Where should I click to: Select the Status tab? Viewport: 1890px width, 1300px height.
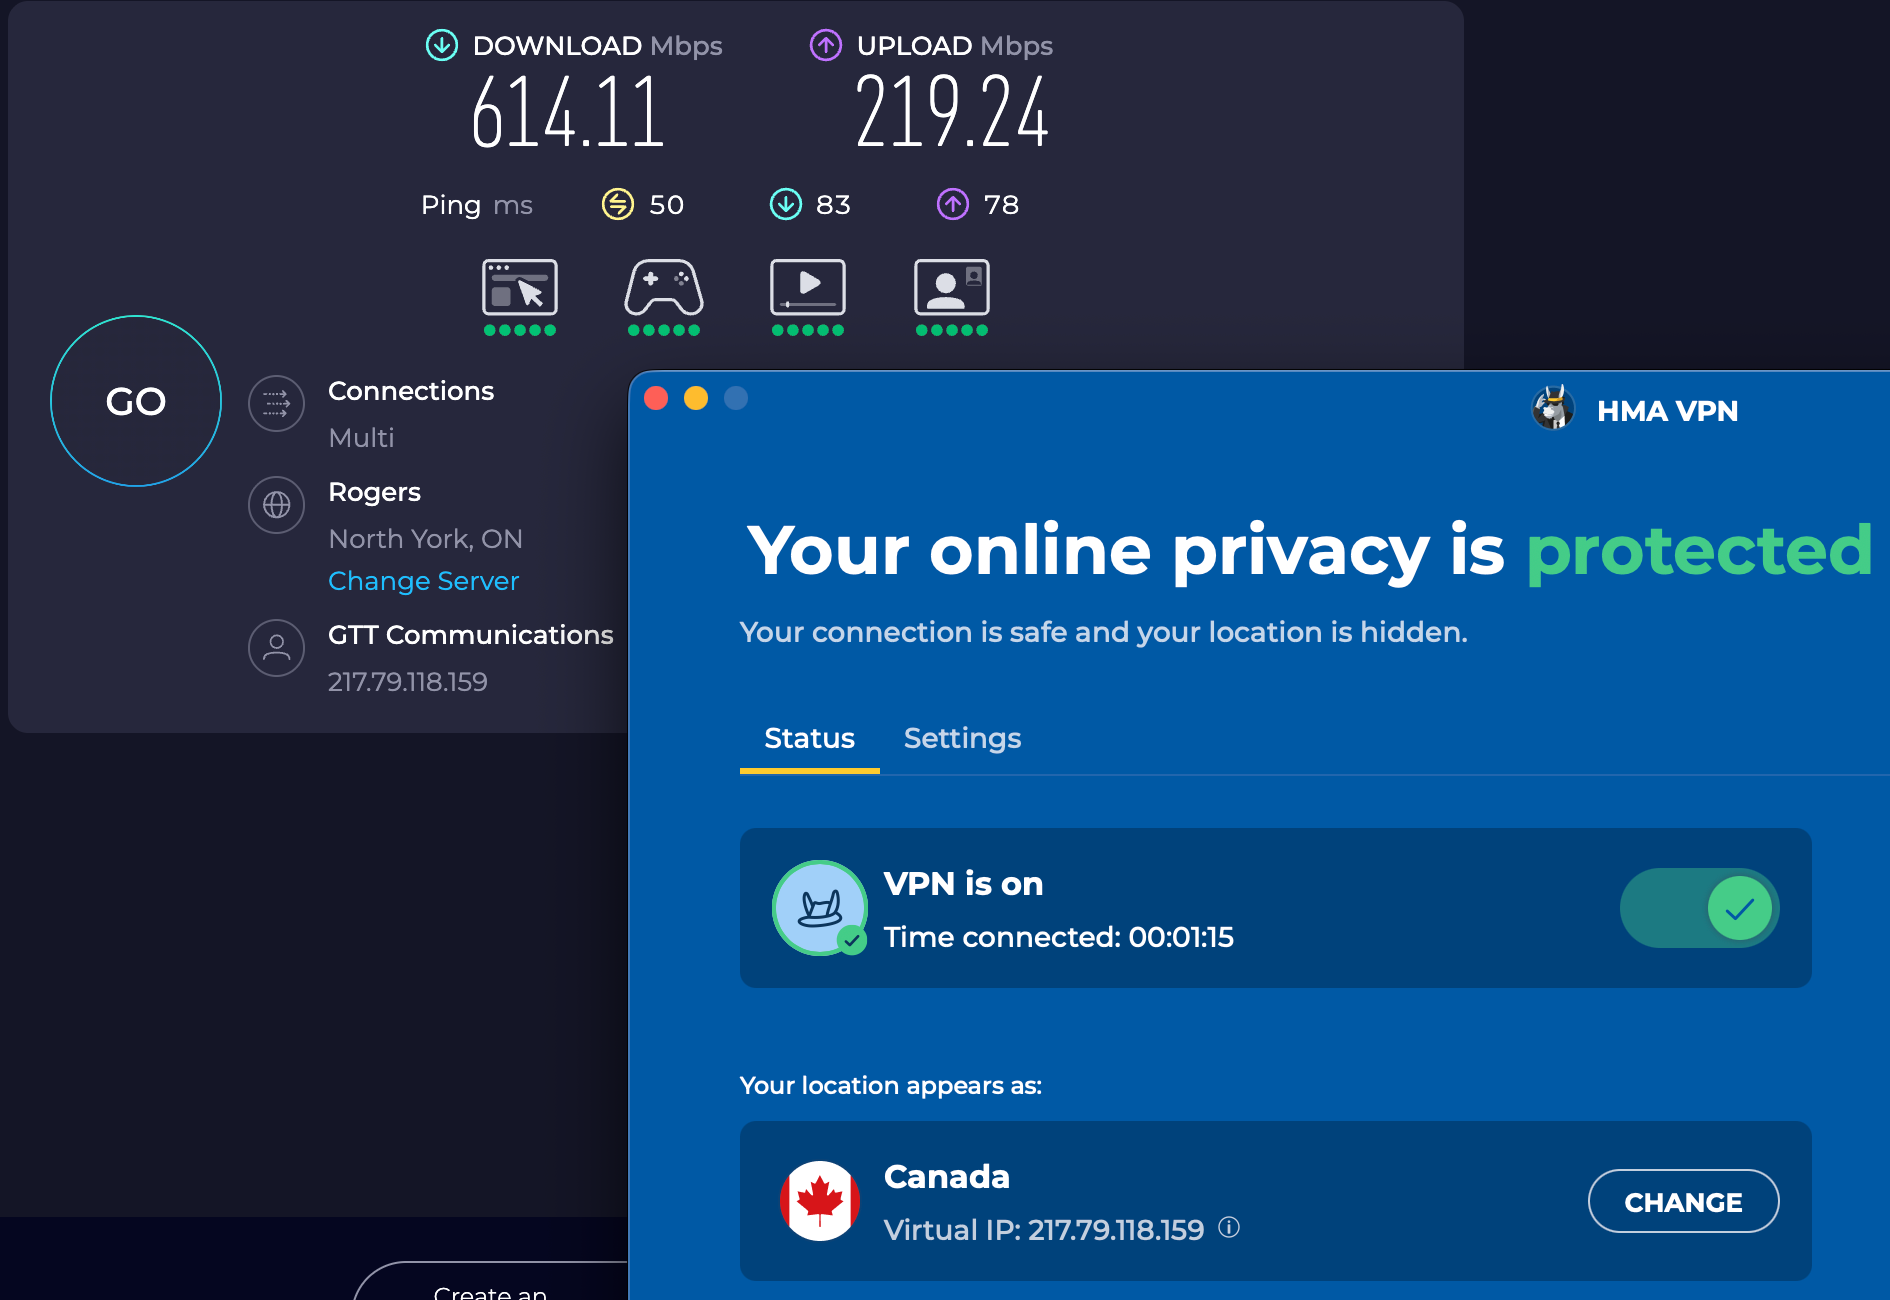click(x=809, y=739)
